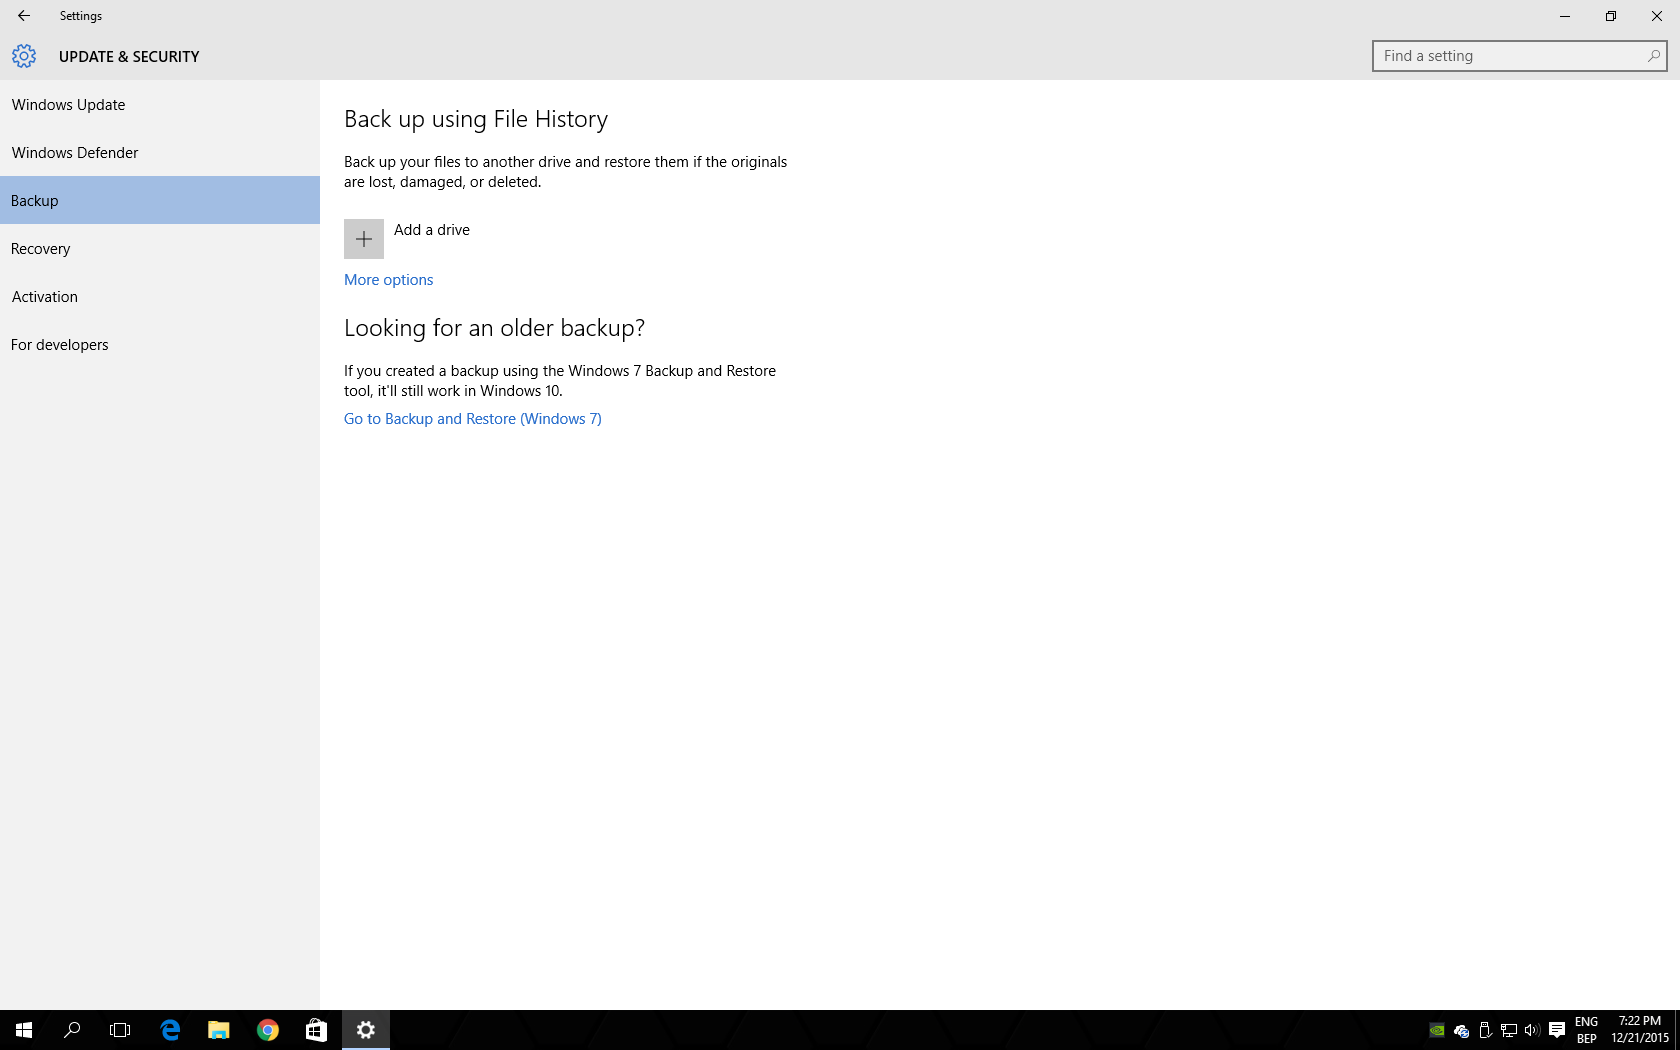
Task: Launch Microsoft Edge from the taskbar
Action: (x=170, y=1030)
